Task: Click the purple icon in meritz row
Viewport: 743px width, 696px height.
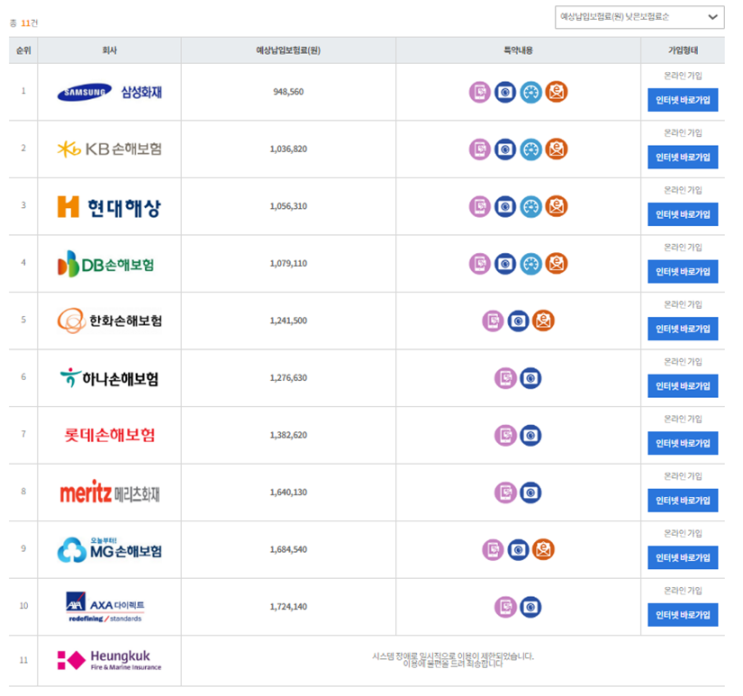Action: [x=506, y=493]
